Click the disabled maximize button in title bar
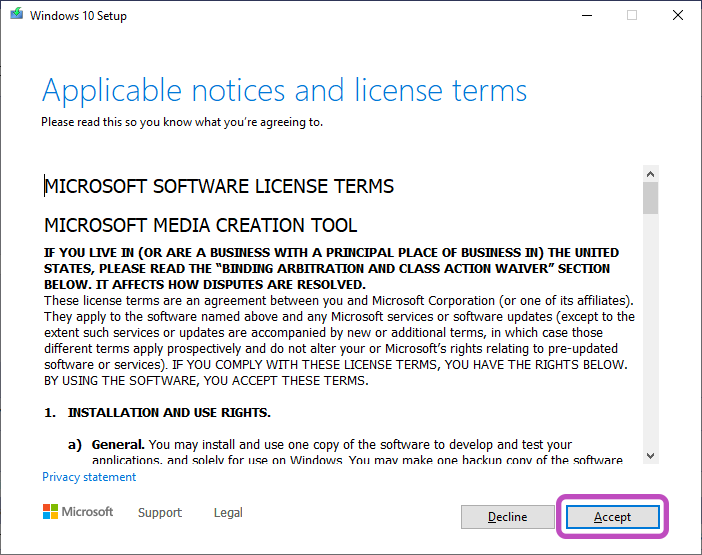 point(632,16)
